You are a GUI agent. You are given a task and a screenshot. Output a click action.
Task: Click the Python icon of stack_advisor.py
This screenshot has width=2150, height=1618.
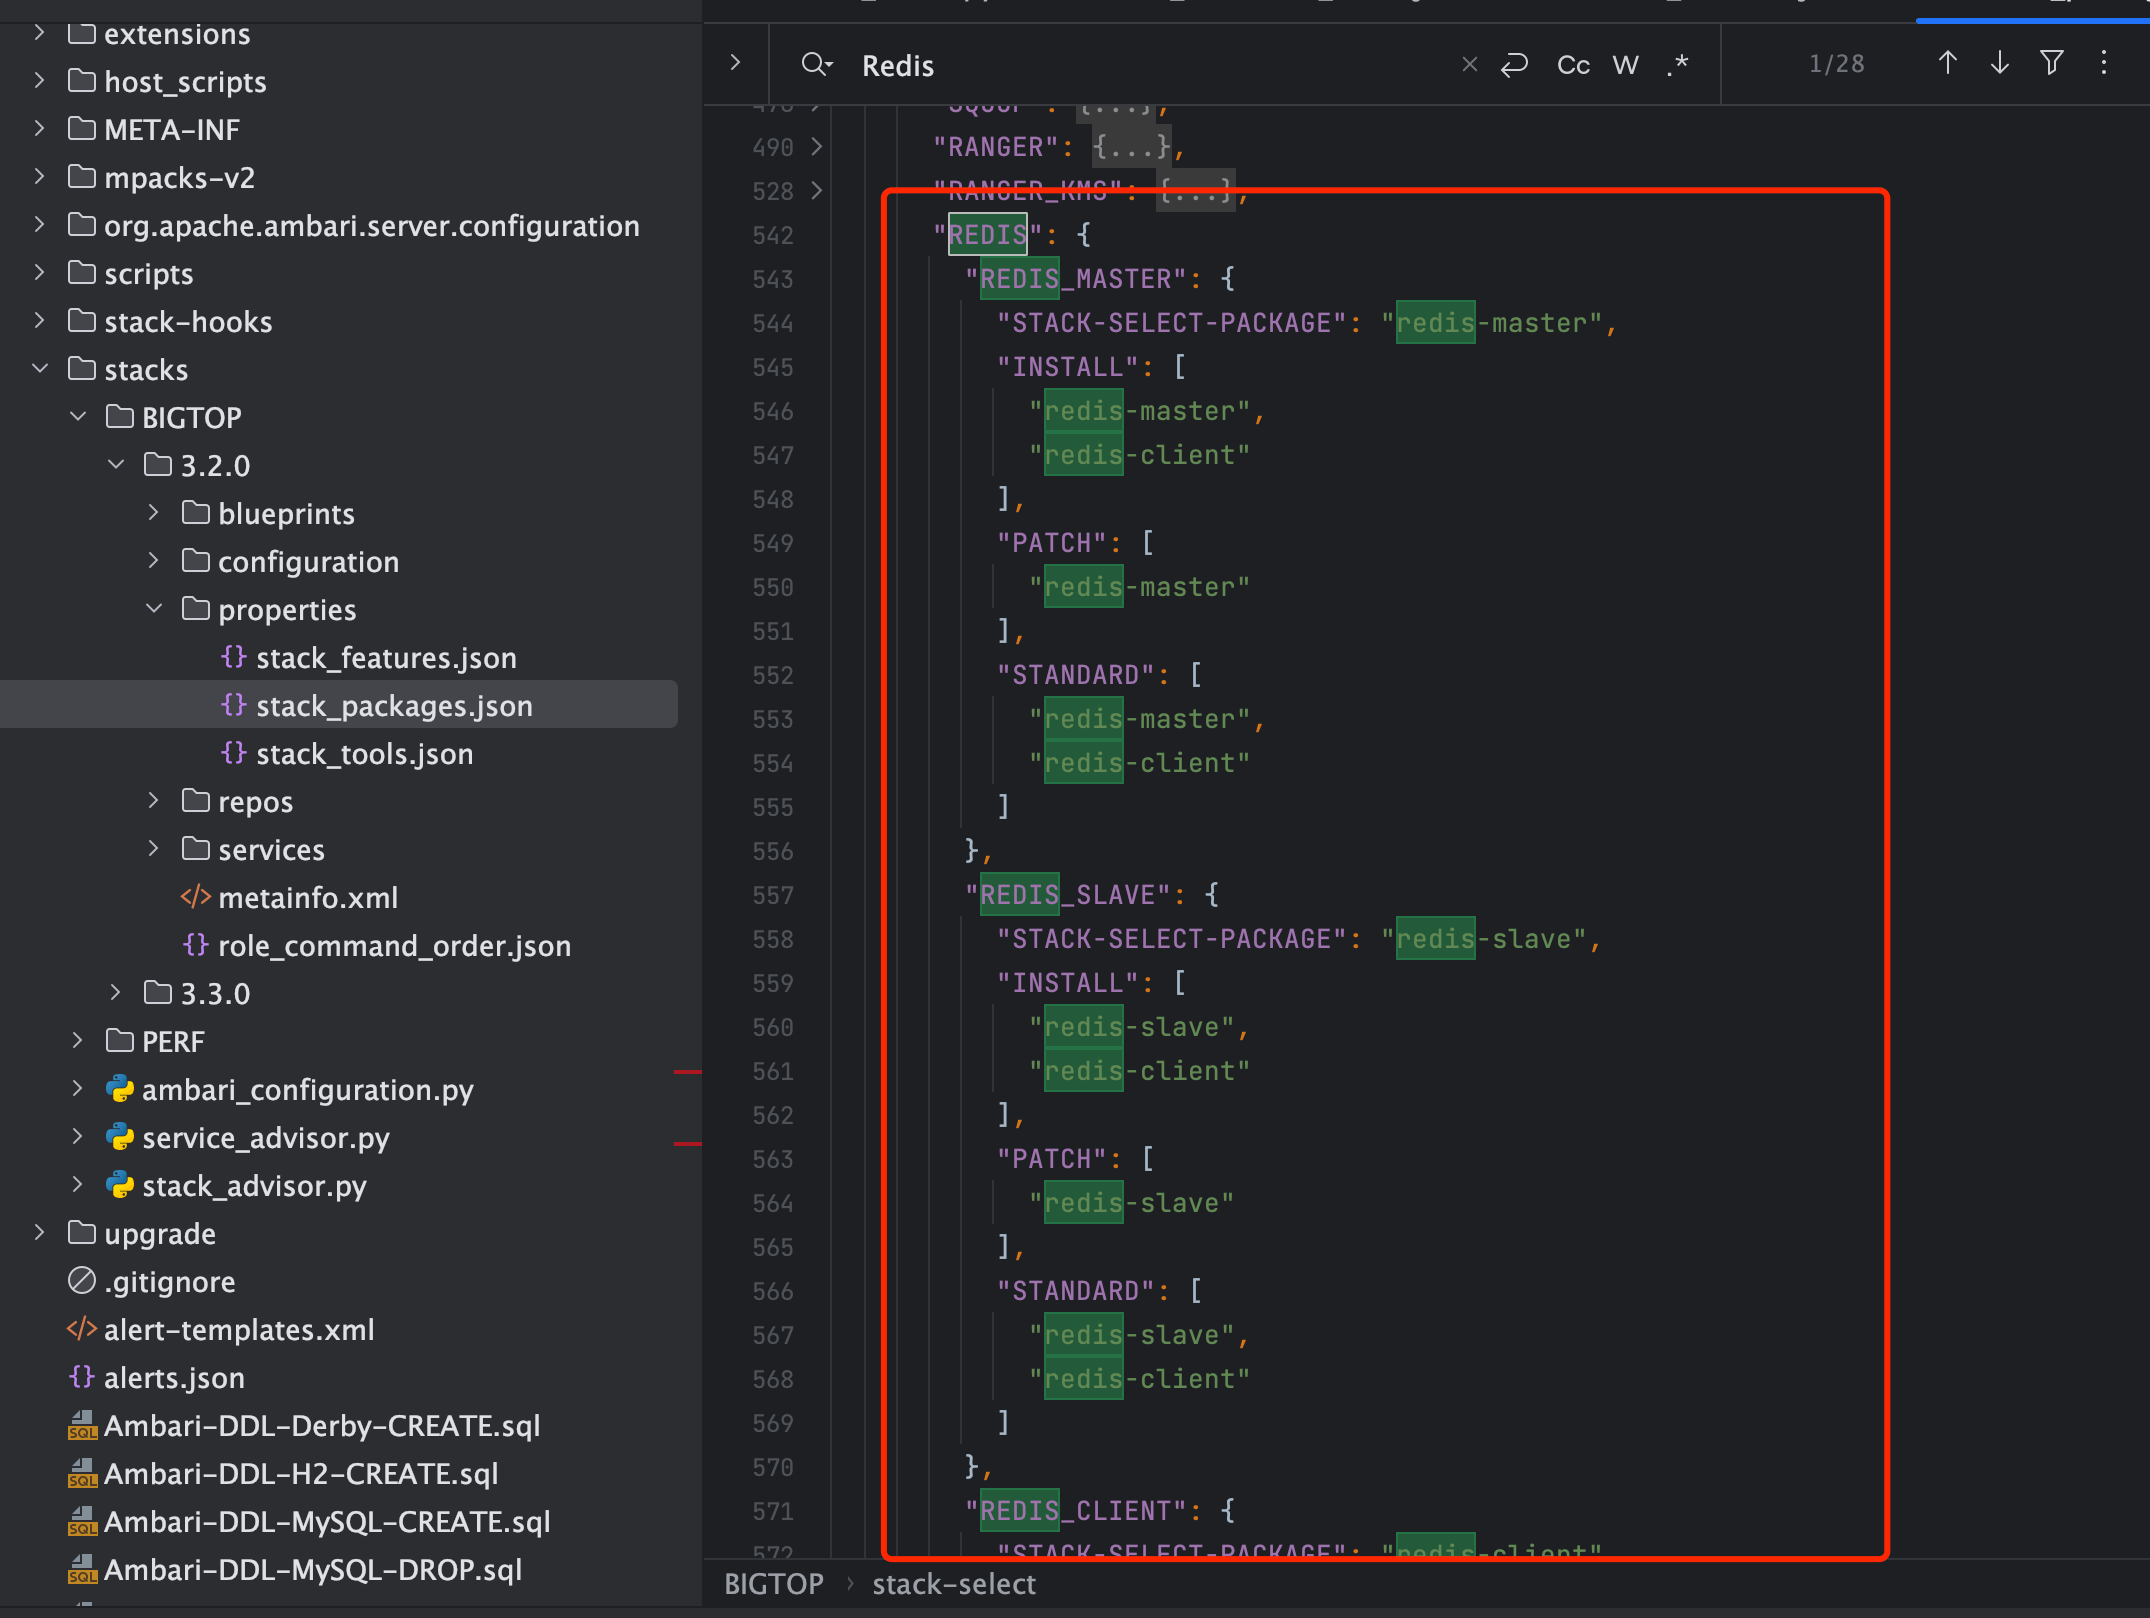point(120,1185)
